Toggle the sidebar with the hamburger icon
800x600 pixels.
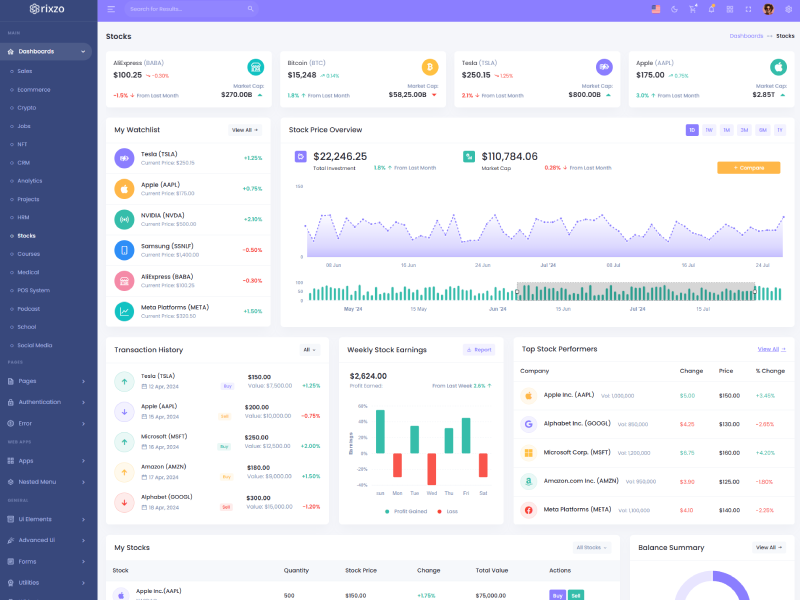point(111,9)
